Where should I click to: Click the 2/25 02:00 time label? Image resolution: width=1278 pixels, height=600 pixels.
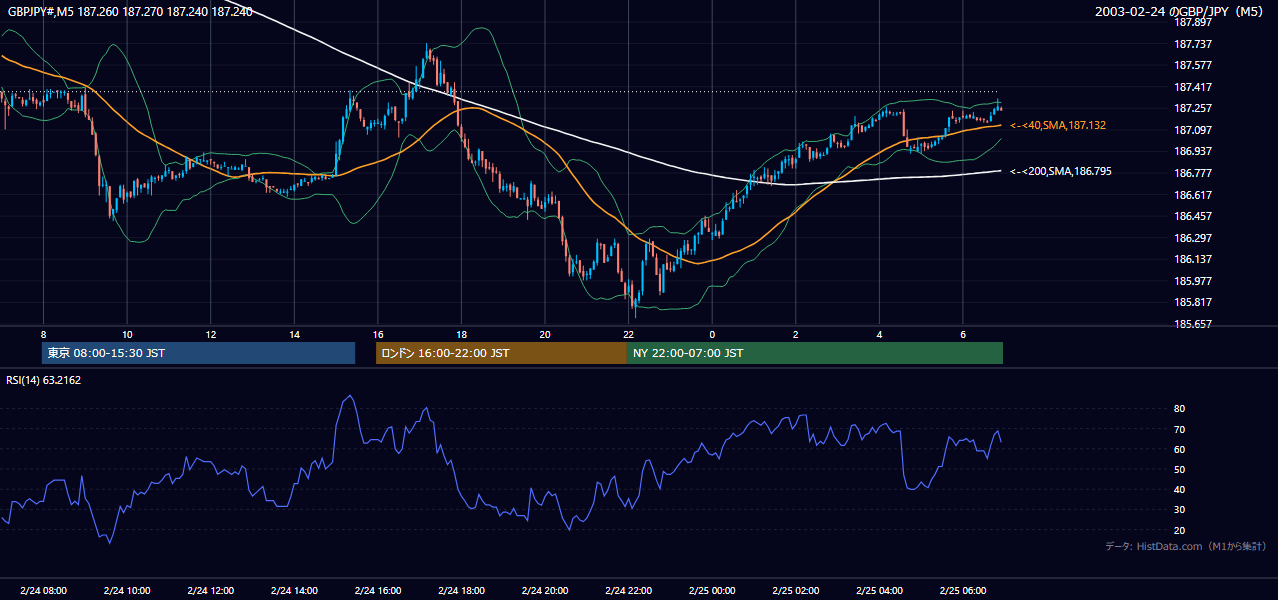(x=795, y=590)
